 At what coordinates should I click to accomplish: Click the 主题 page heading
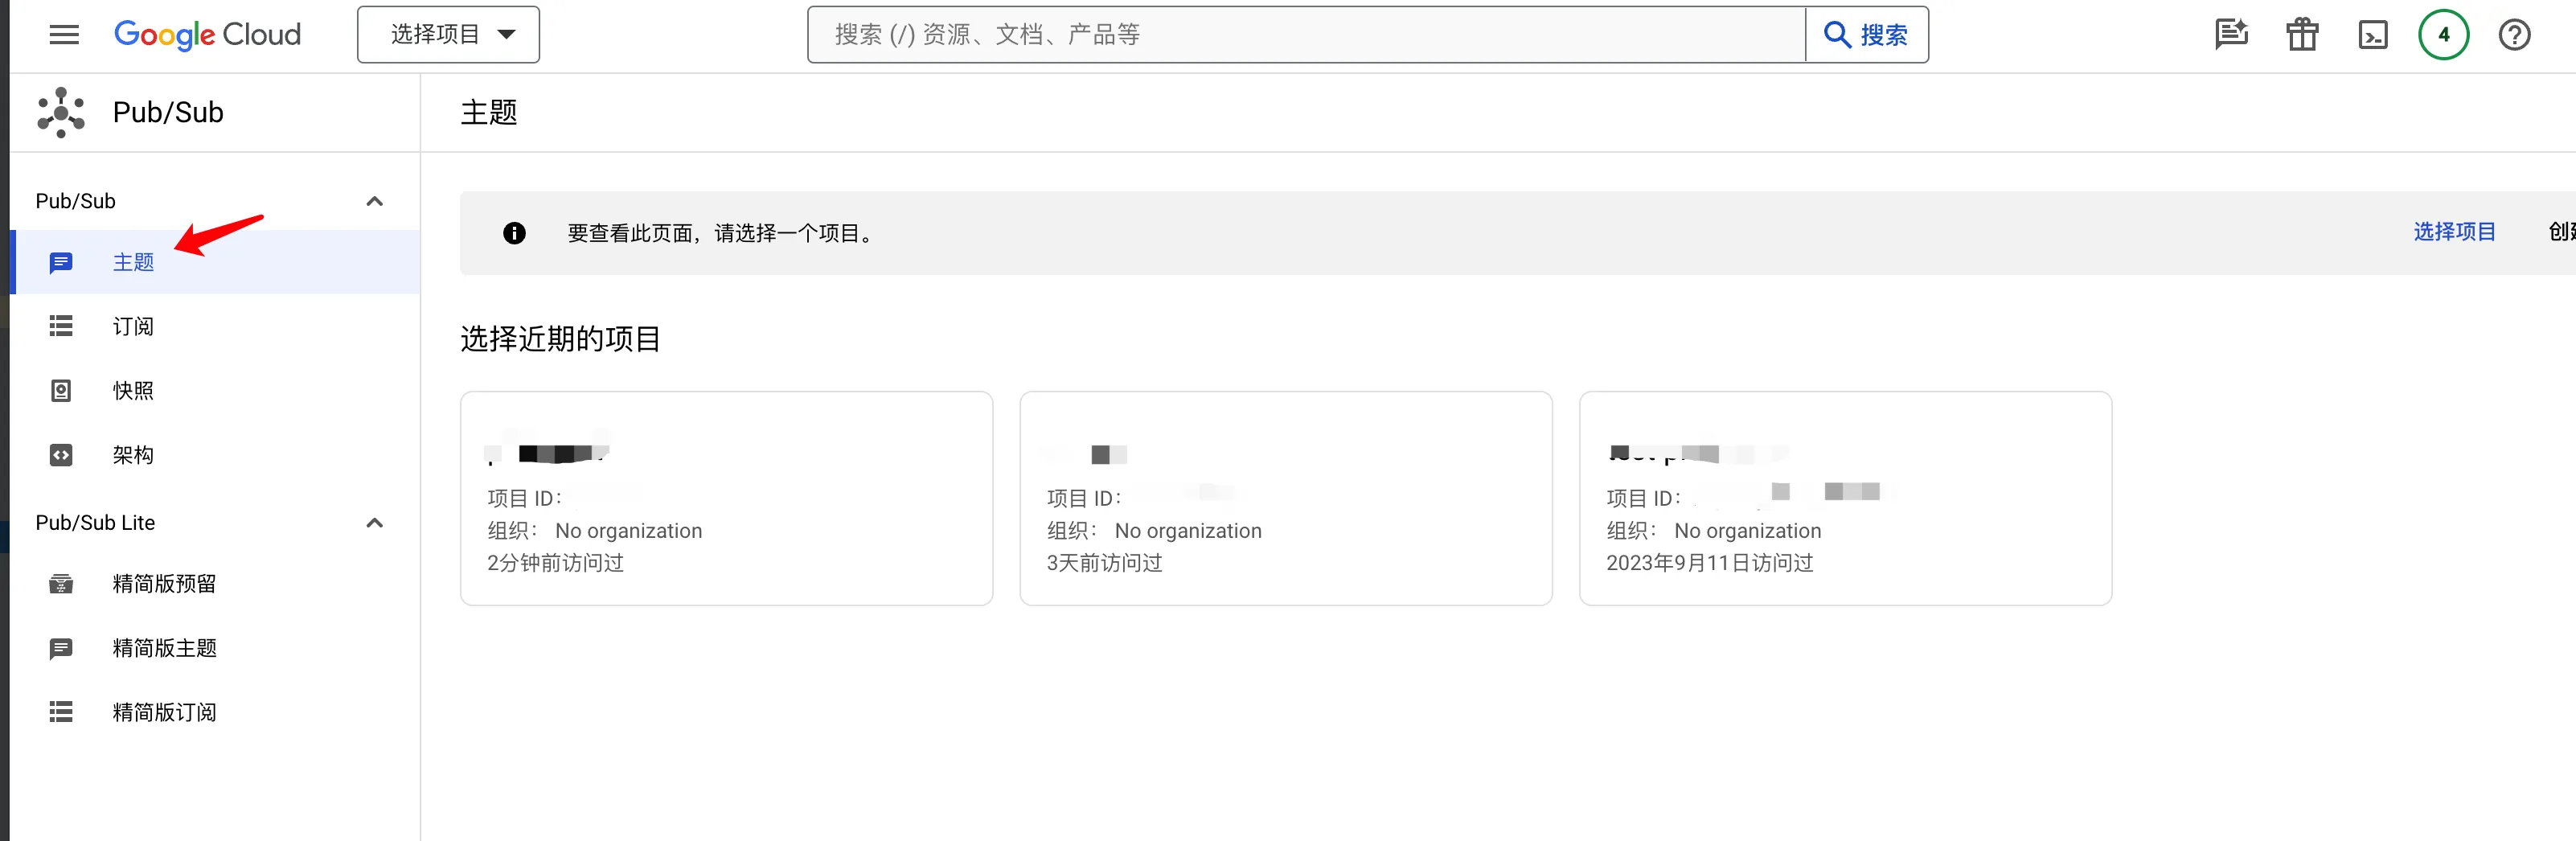point(489,112)
